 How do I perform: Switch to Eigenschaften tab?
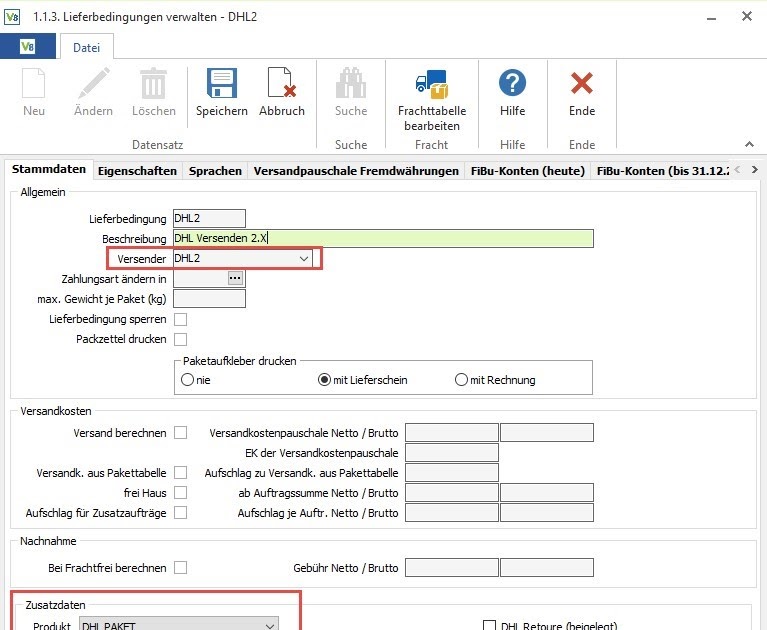(x=137, y=171)
